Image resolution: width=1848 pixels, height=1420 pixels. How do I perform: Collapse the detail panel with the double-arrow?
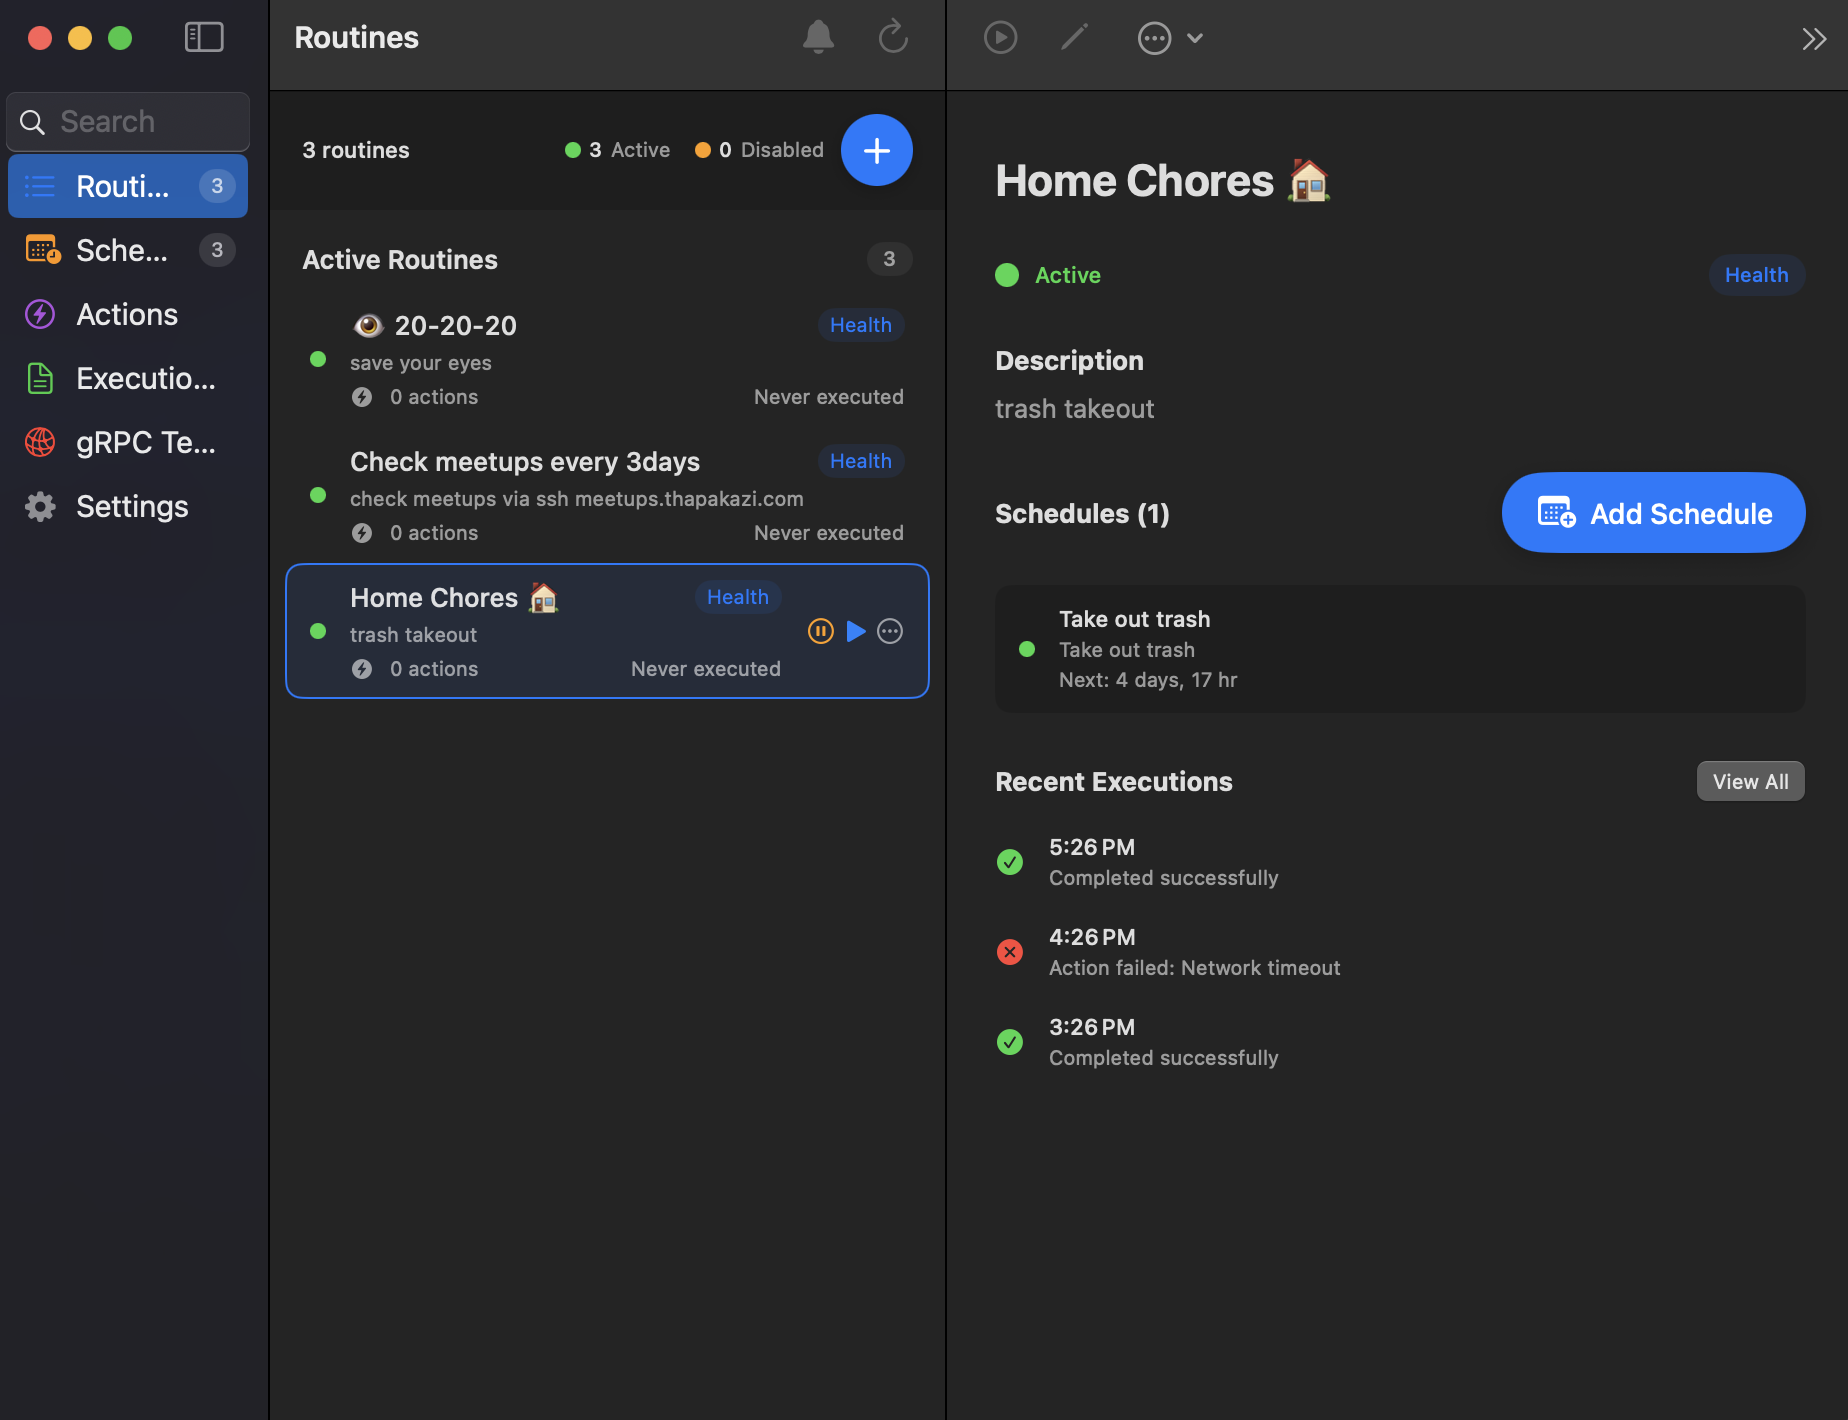1815,39
